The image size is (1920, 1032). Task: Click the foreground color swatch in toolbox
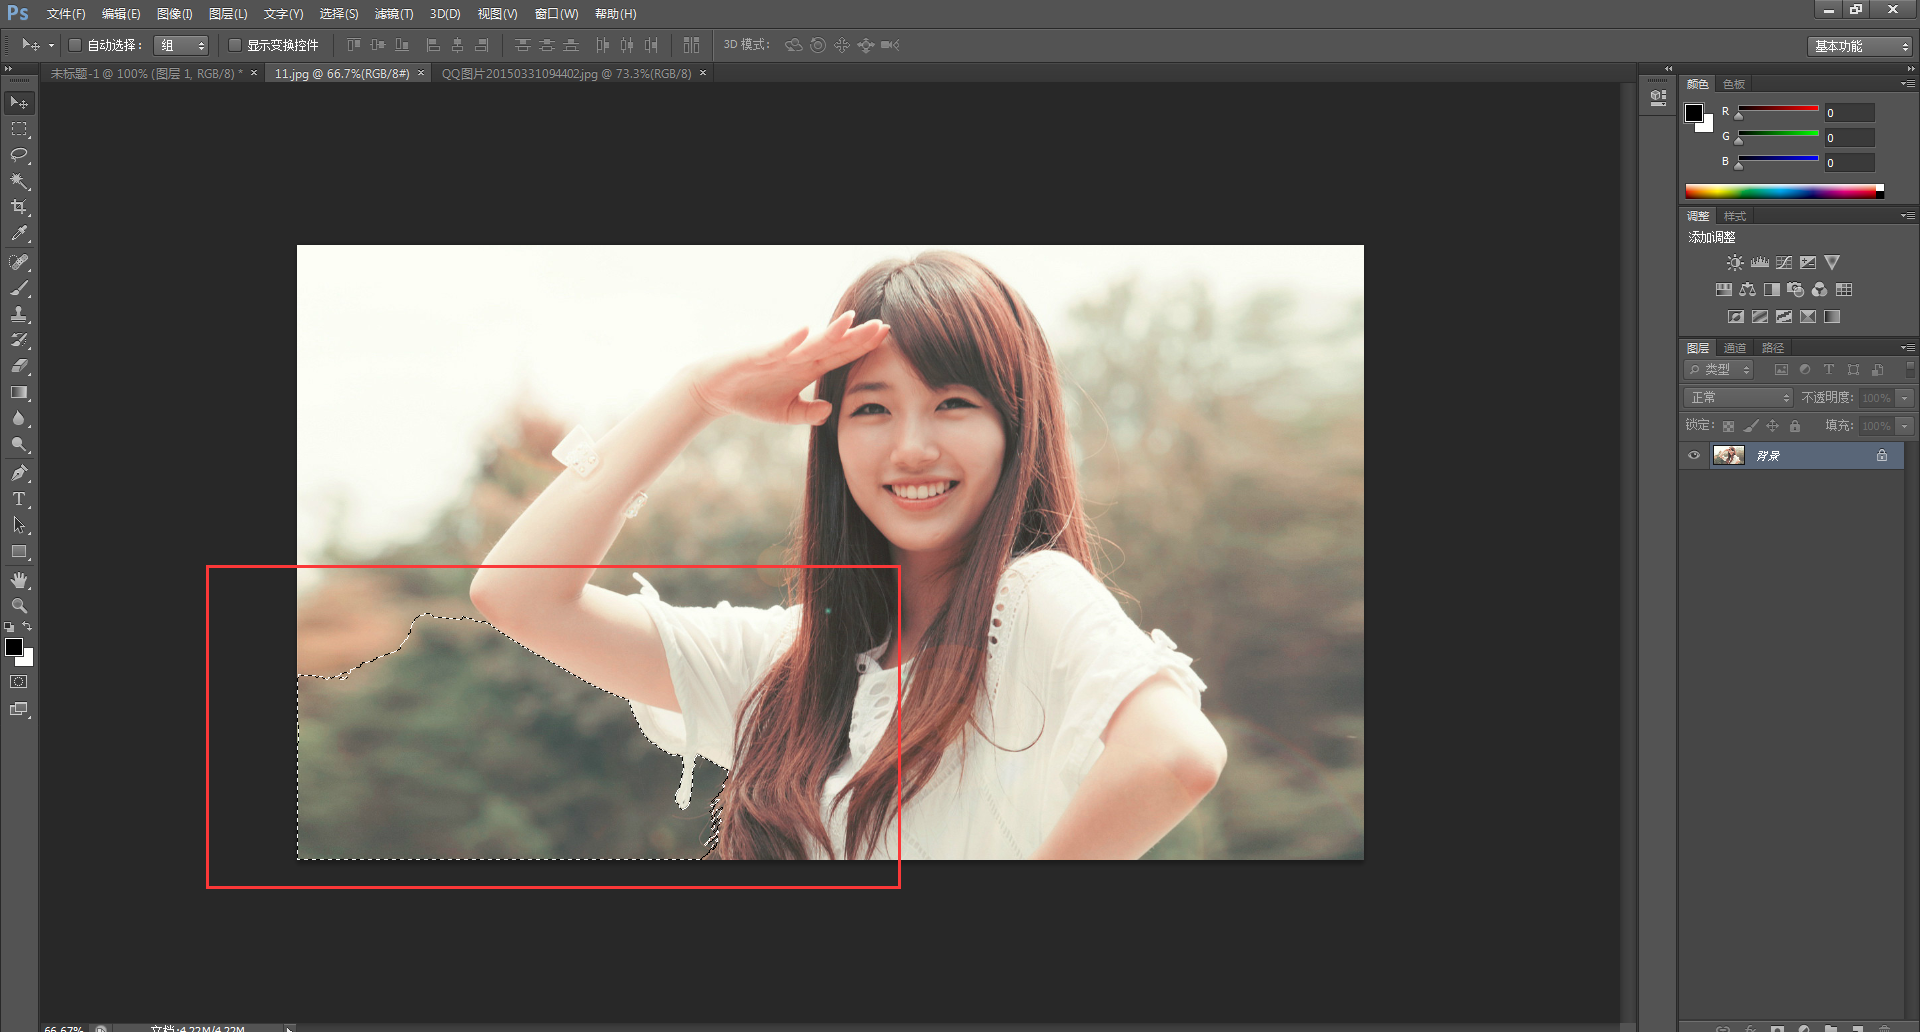(x=14, y=647)
